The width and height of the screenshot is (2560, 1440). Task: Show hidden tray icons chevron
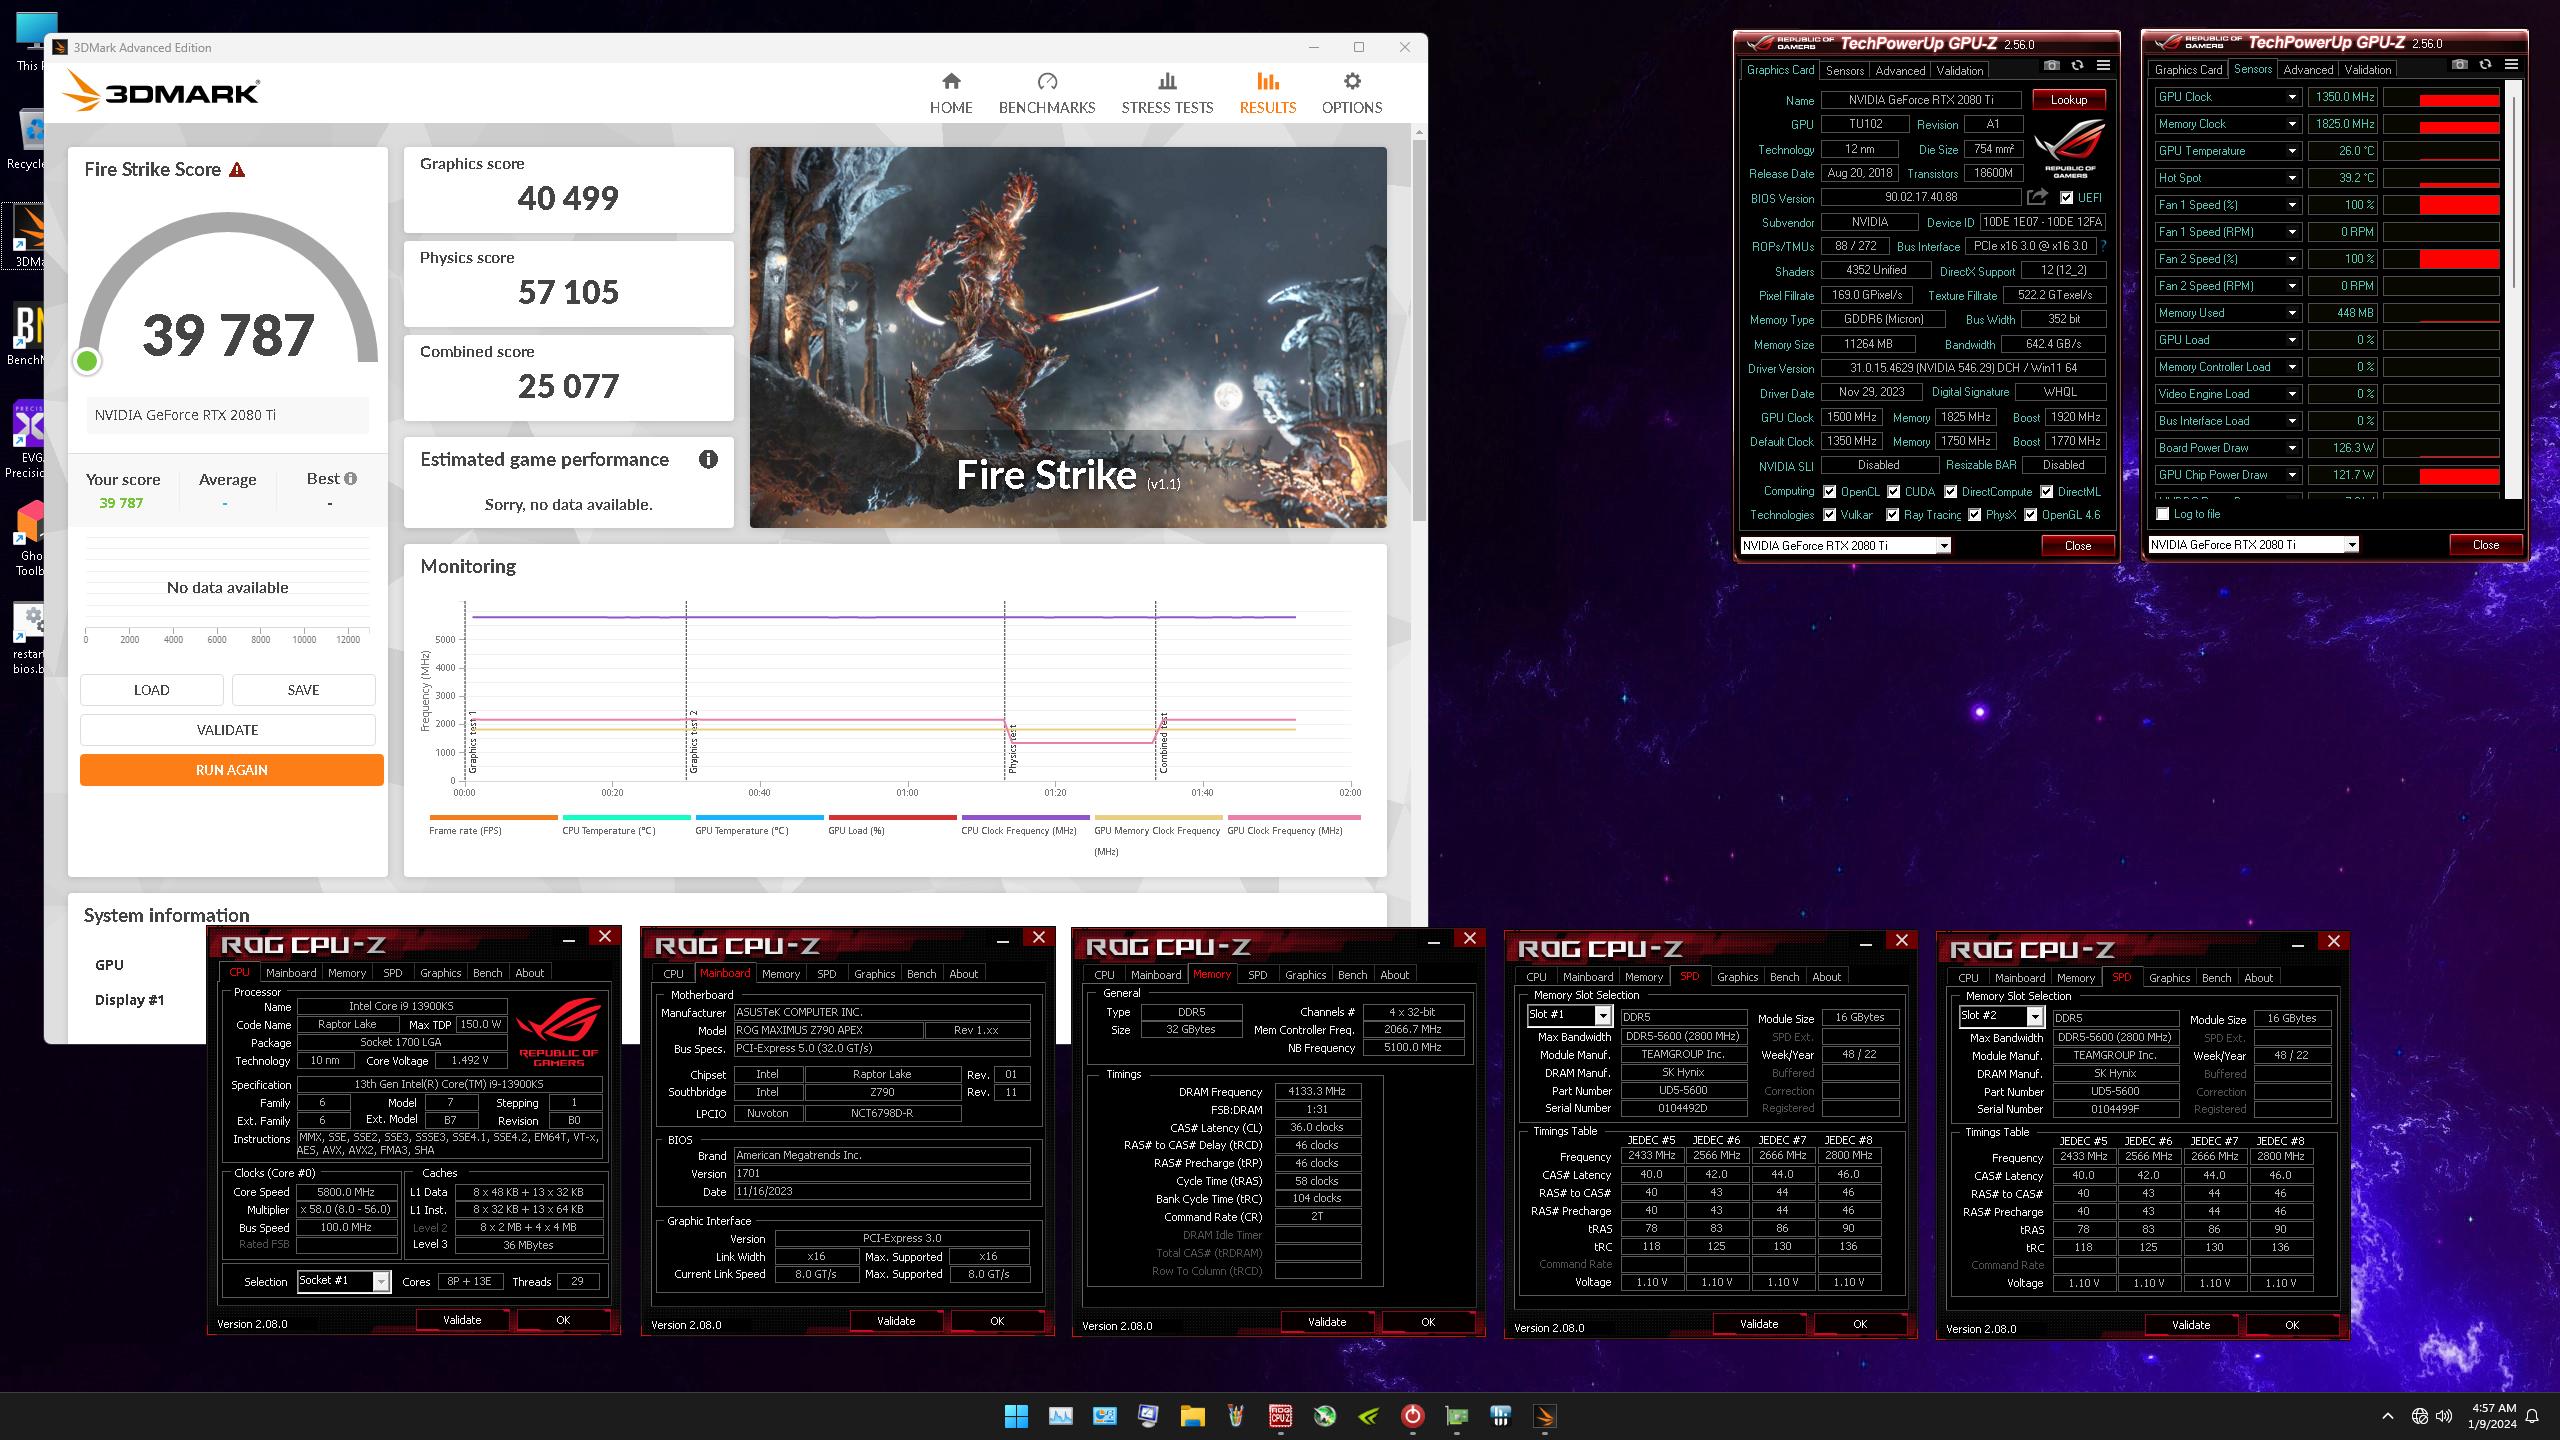tap(2388, 1416)
